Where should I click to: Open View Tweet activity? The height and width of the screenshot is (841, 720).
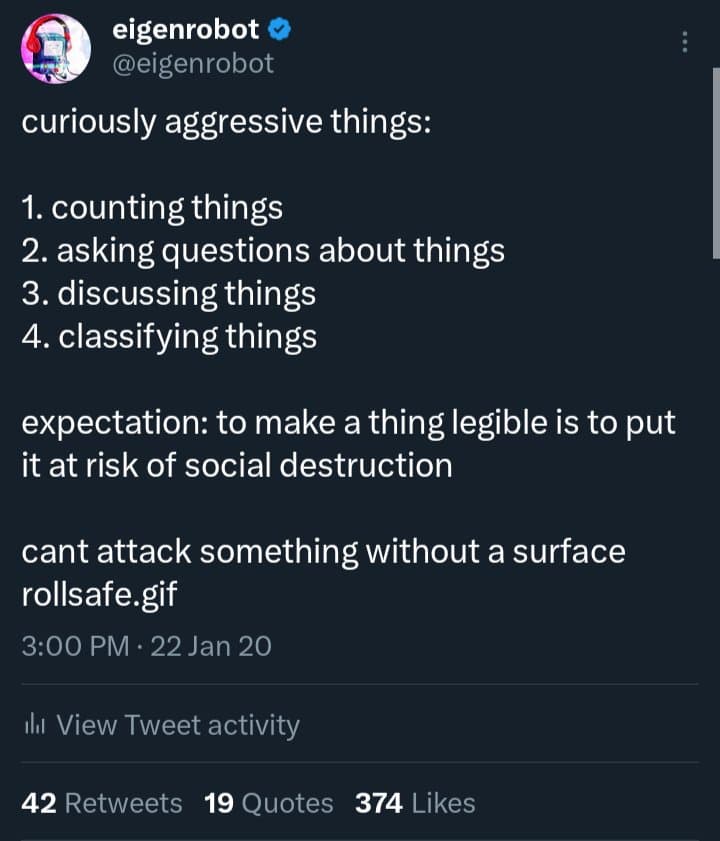[x=180, y=725]
